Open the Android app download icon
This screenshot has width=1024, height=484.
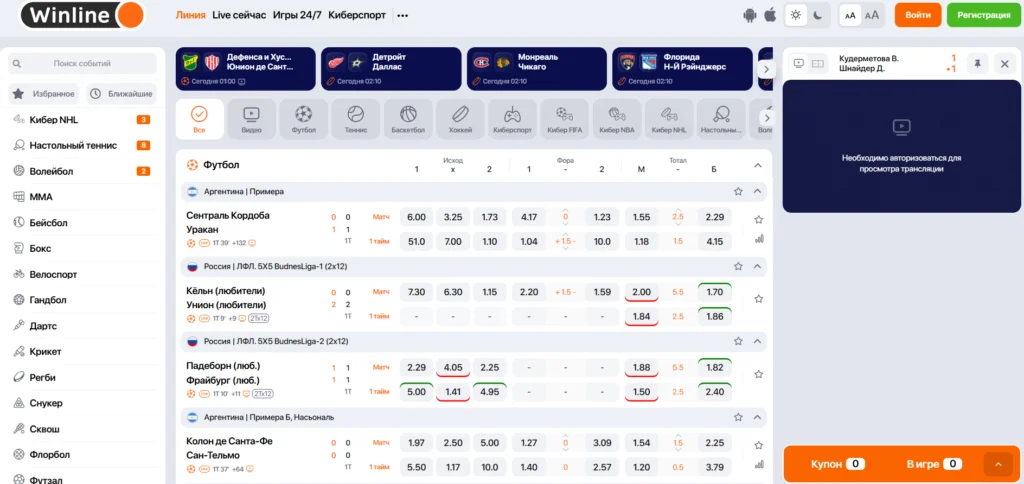coord(751,15)
